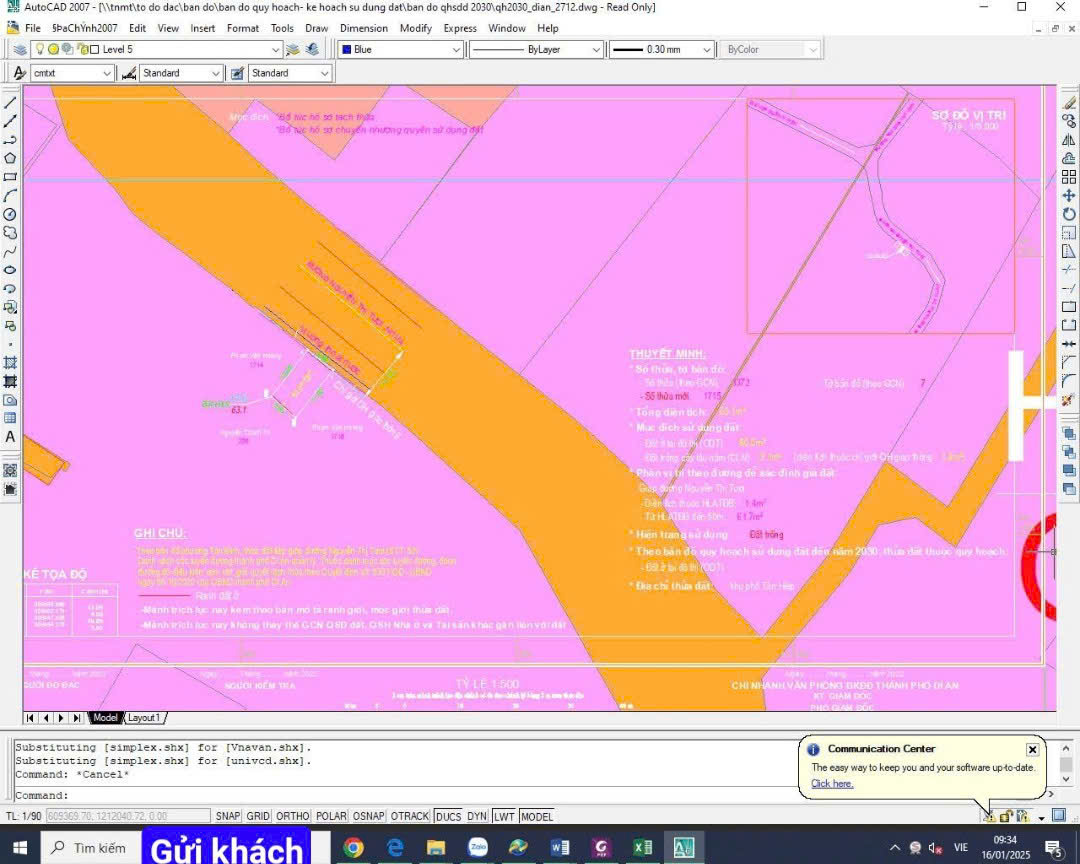
Task: Close the Communication Center balloon
Action: pyautogui.click(x=1032, y=749)
